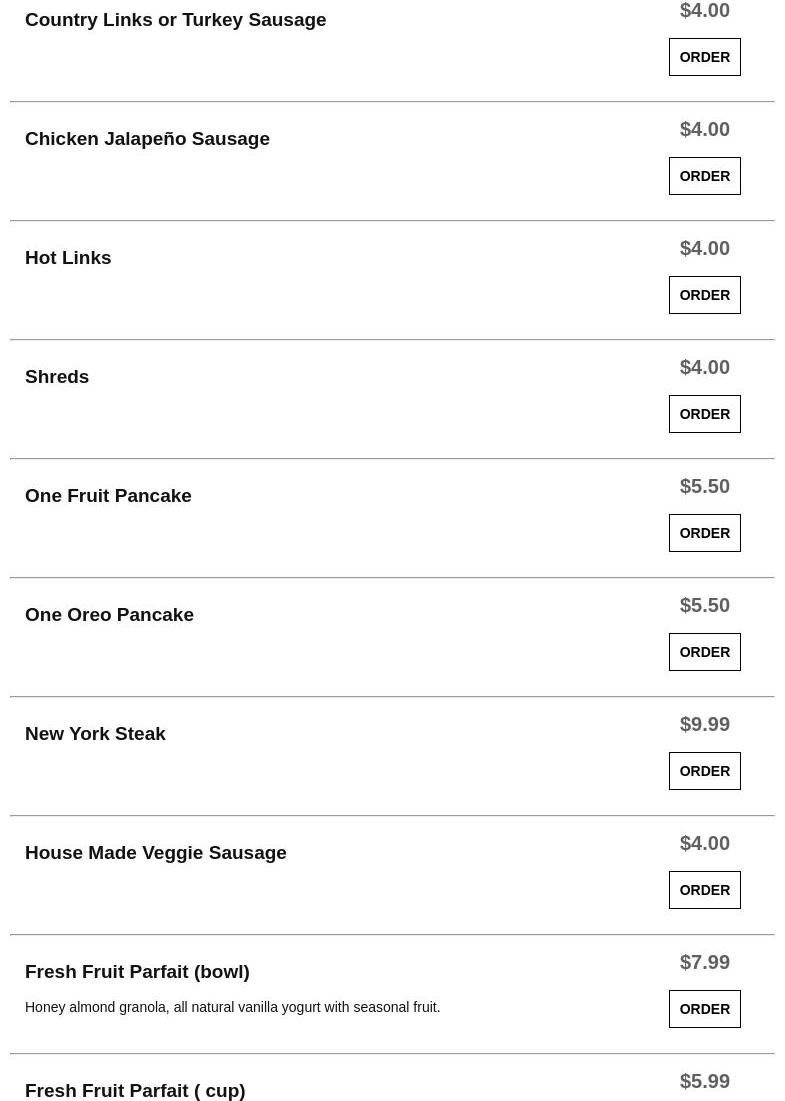785x1101 pixels.
Task: Select the Hot Links item name
Action: [68, 258]
